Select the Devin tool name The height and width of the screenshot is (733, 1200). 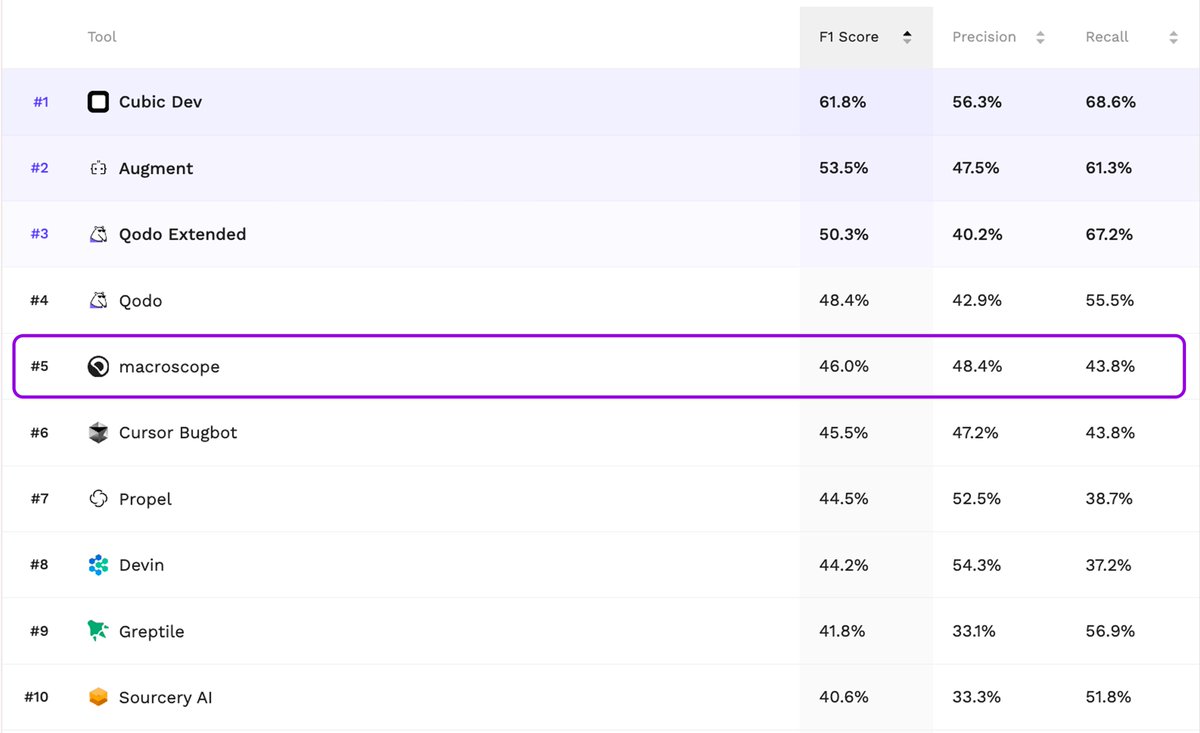point(141,565)
